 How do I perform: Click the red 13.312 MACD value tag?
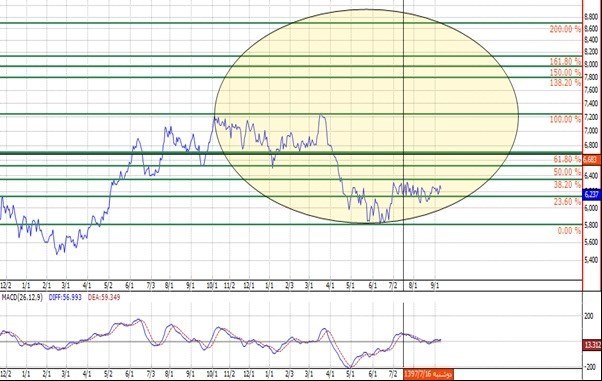pos(592,345)
